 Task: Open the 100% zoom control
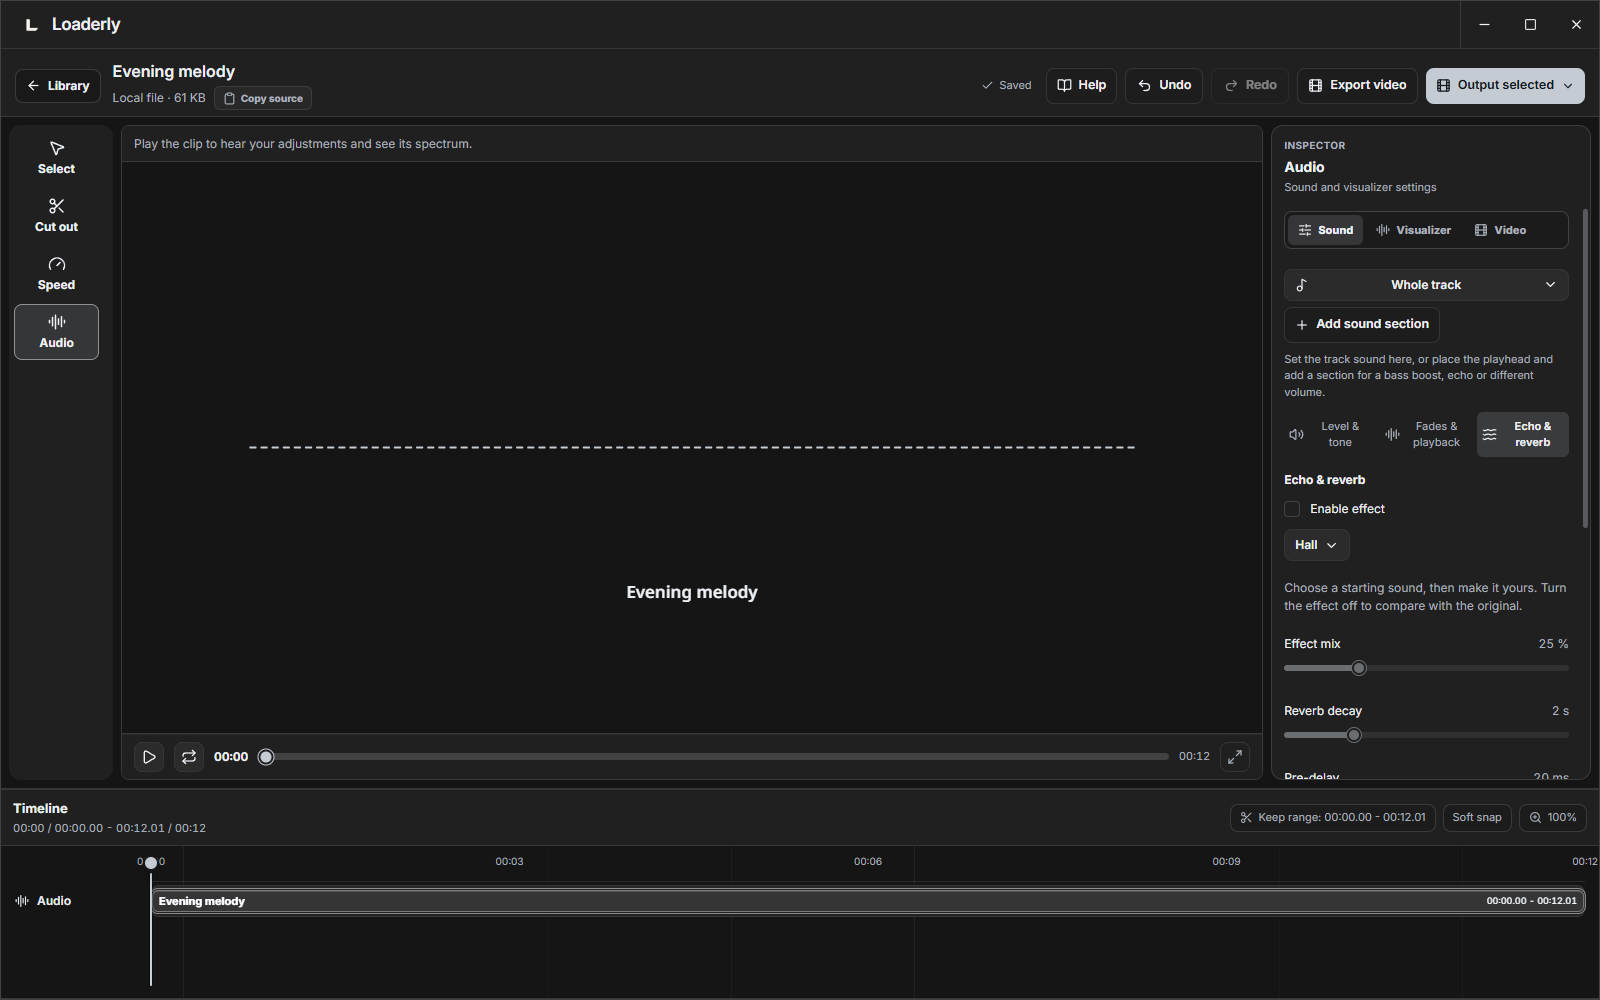tap(1553, 818)
